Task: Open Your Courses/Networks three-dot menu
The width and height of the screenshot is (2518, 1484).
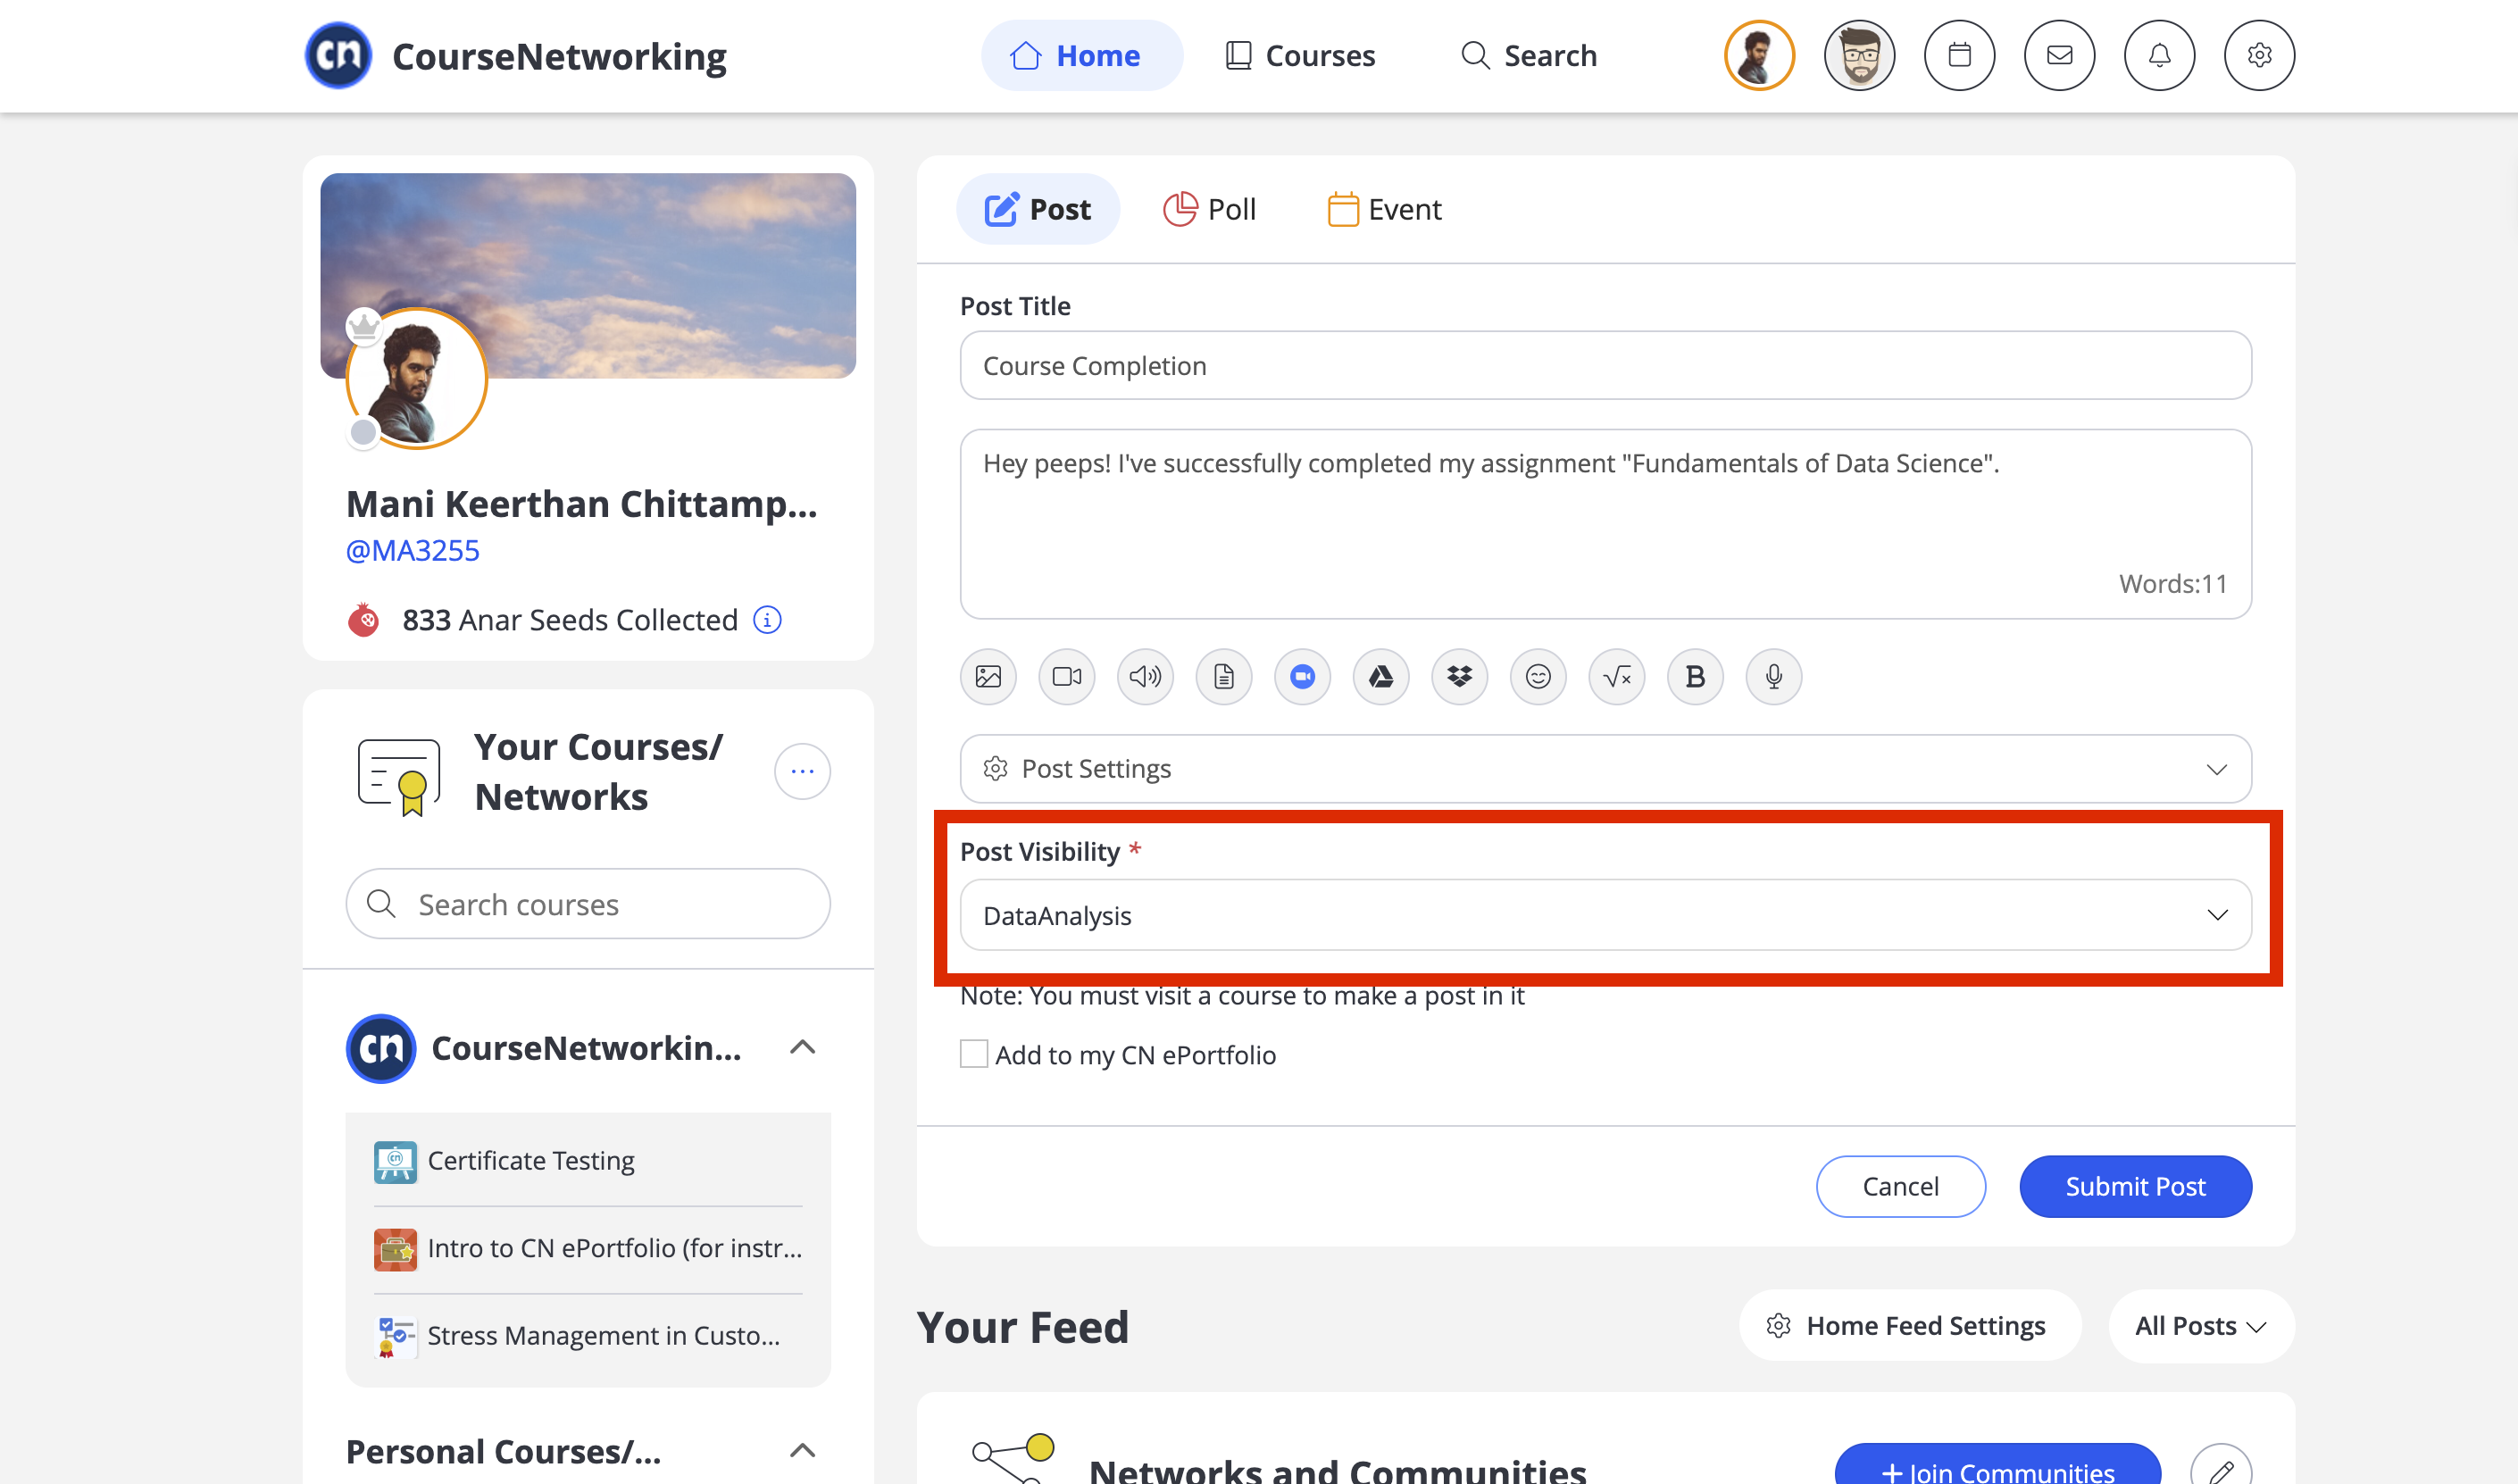Action: click(802, 771)
